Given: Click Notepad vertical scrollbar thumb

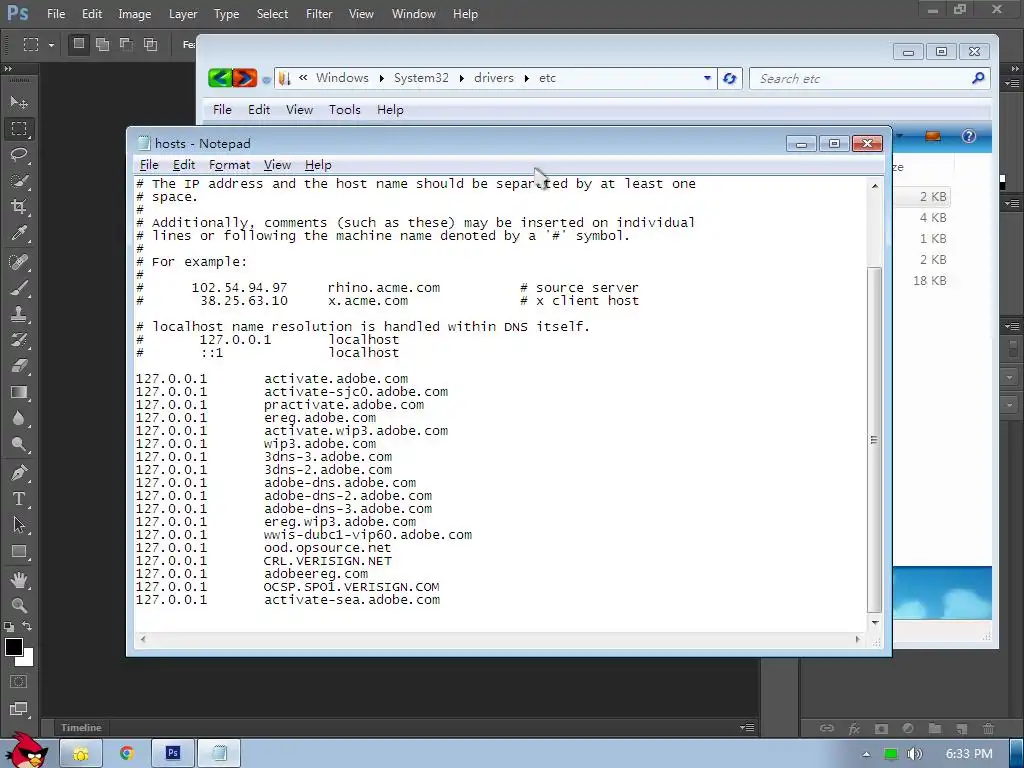Looking at the screenshot, I should [x=874, y=440].
